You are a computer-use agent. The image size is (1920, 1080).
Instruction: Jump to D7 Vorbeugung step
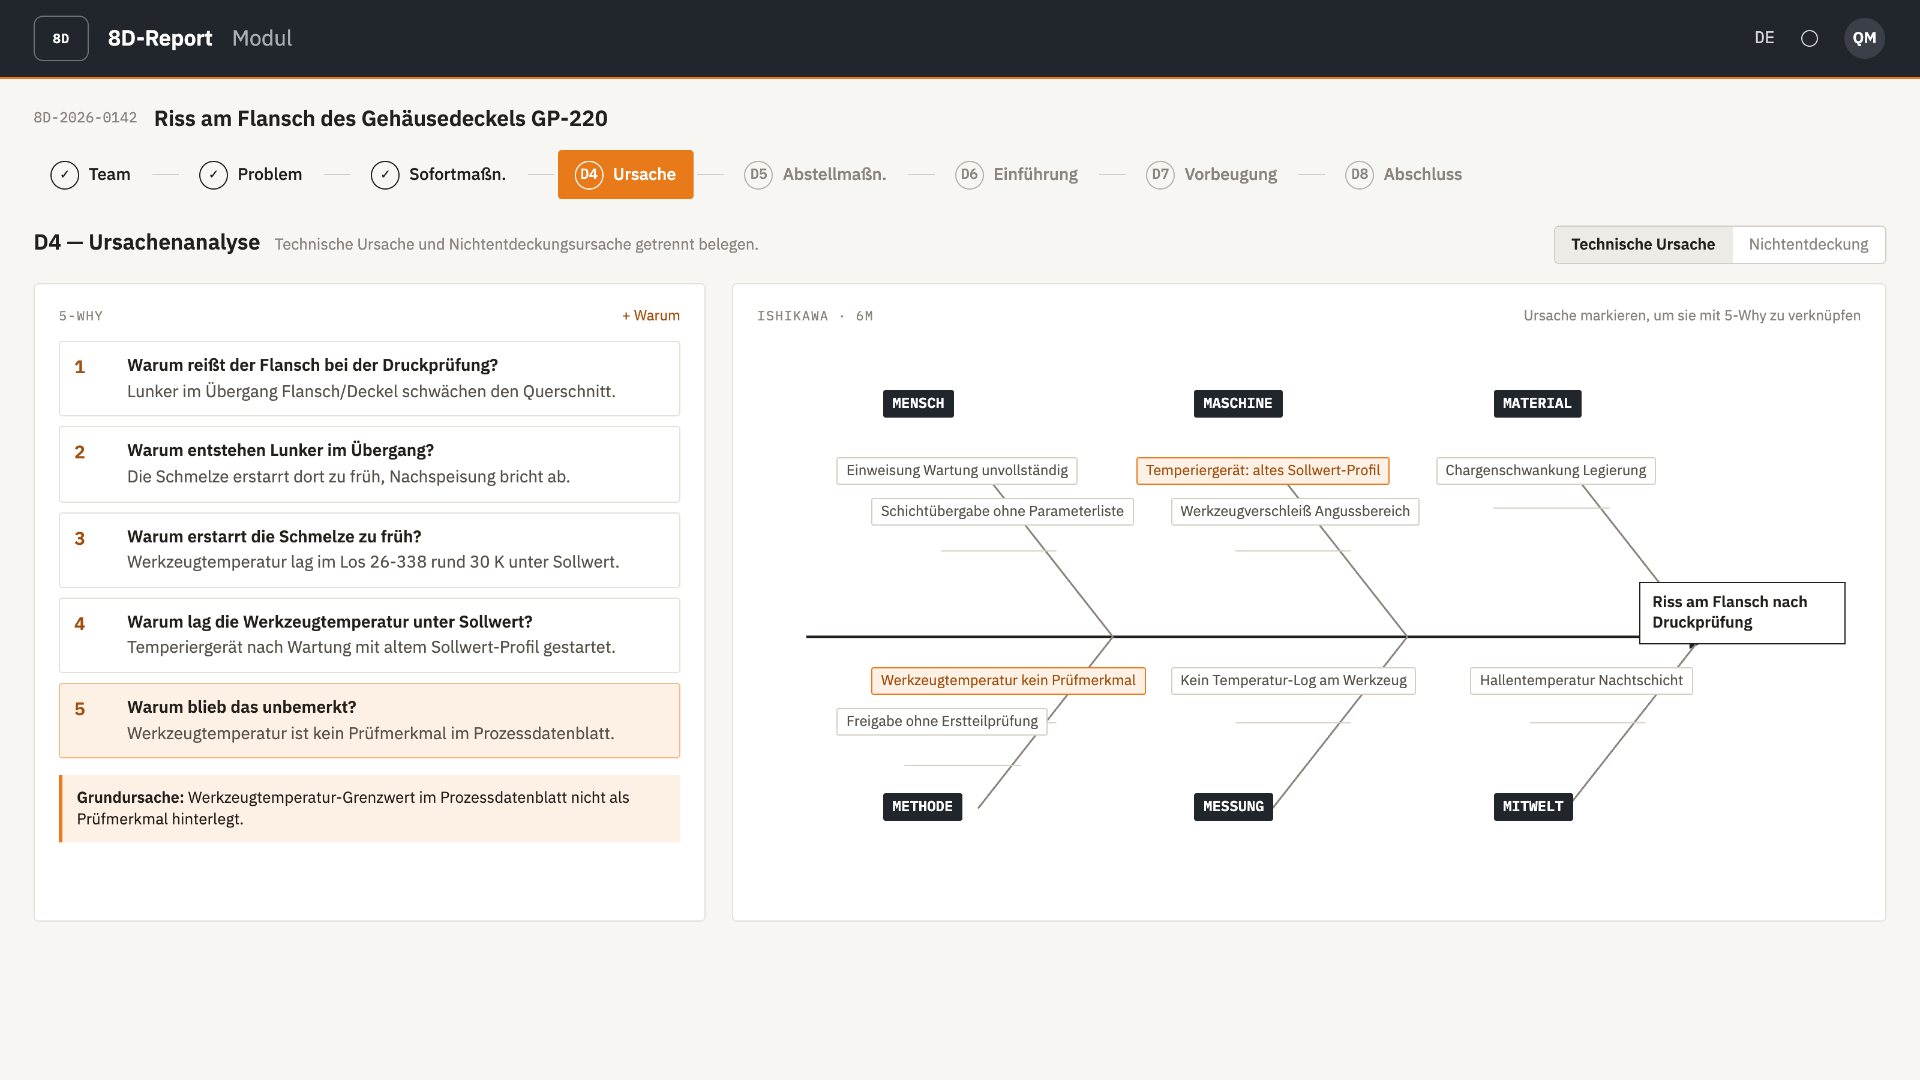coord(1212,174)
